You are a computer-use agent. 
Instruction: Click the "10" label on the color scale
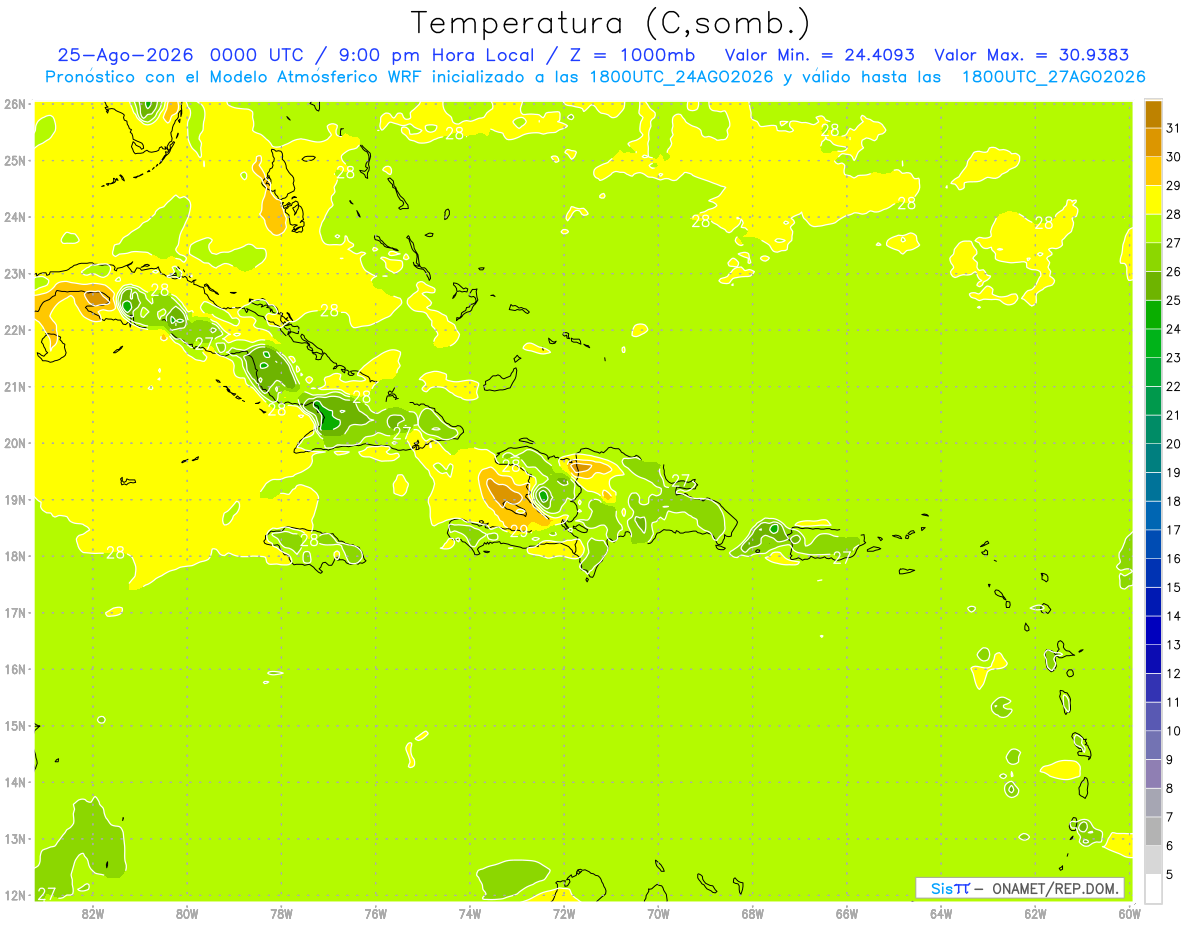1174,731
